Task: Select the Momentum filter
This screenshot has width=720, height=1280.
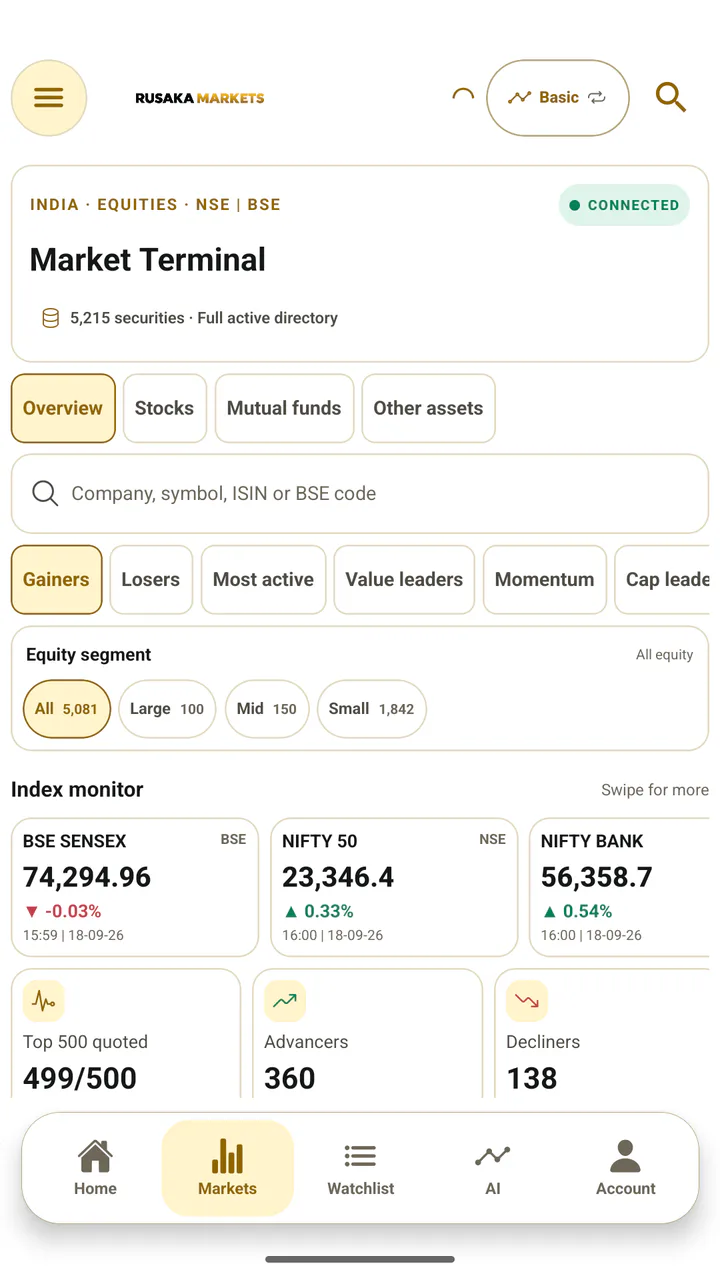Action: pyautogui.click(x=545, y=579)
